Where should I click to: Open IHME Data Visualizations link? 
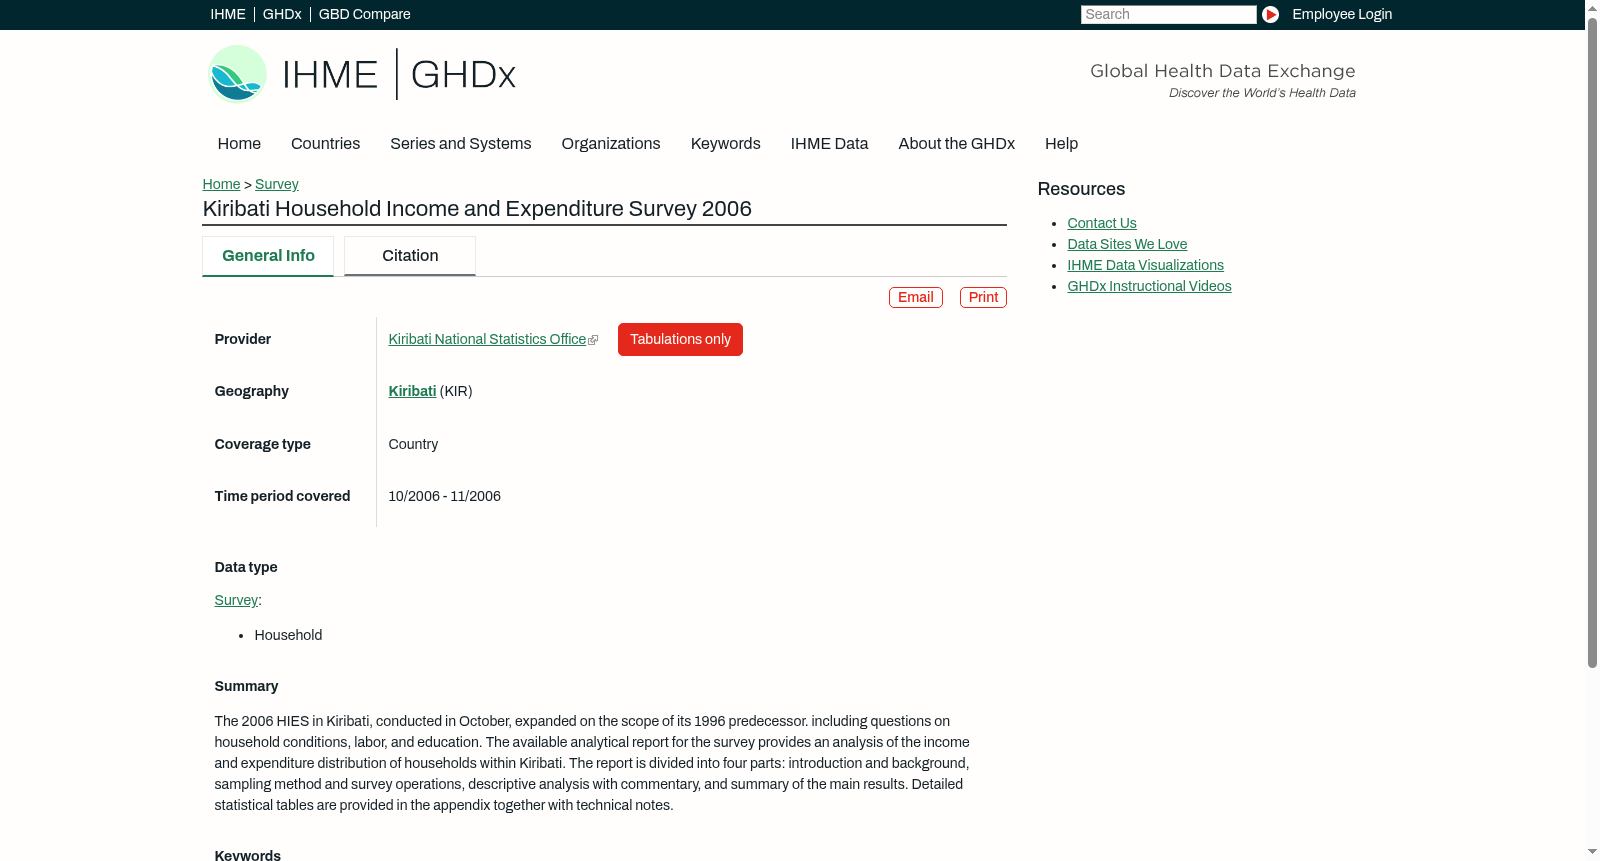pos(1146,265)
